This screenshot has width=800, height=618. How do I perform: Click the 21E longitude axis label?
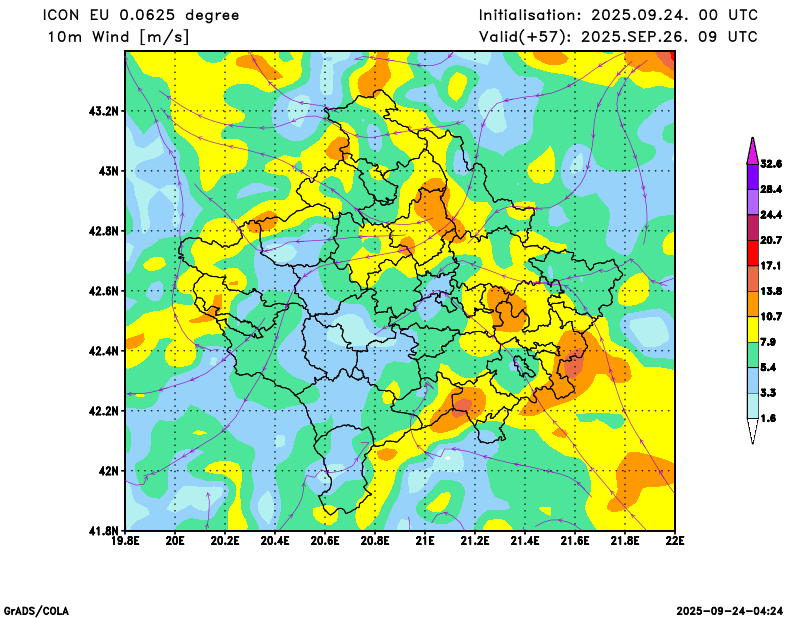[425, 542]
